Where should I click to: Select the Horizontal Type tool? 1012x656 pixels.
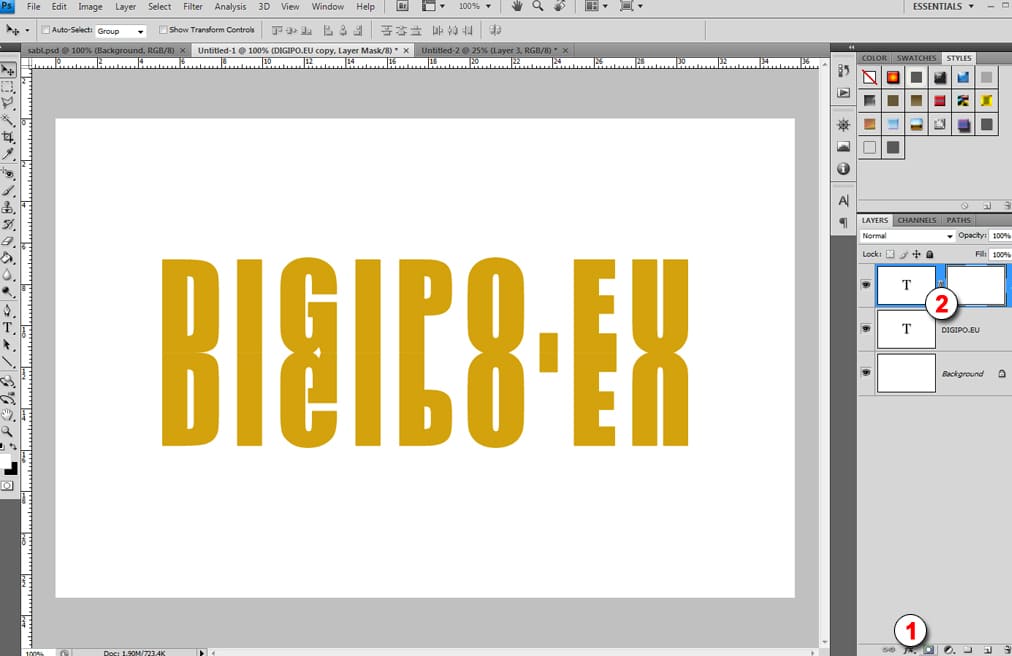pyautogui.click(x=8, y=328)
